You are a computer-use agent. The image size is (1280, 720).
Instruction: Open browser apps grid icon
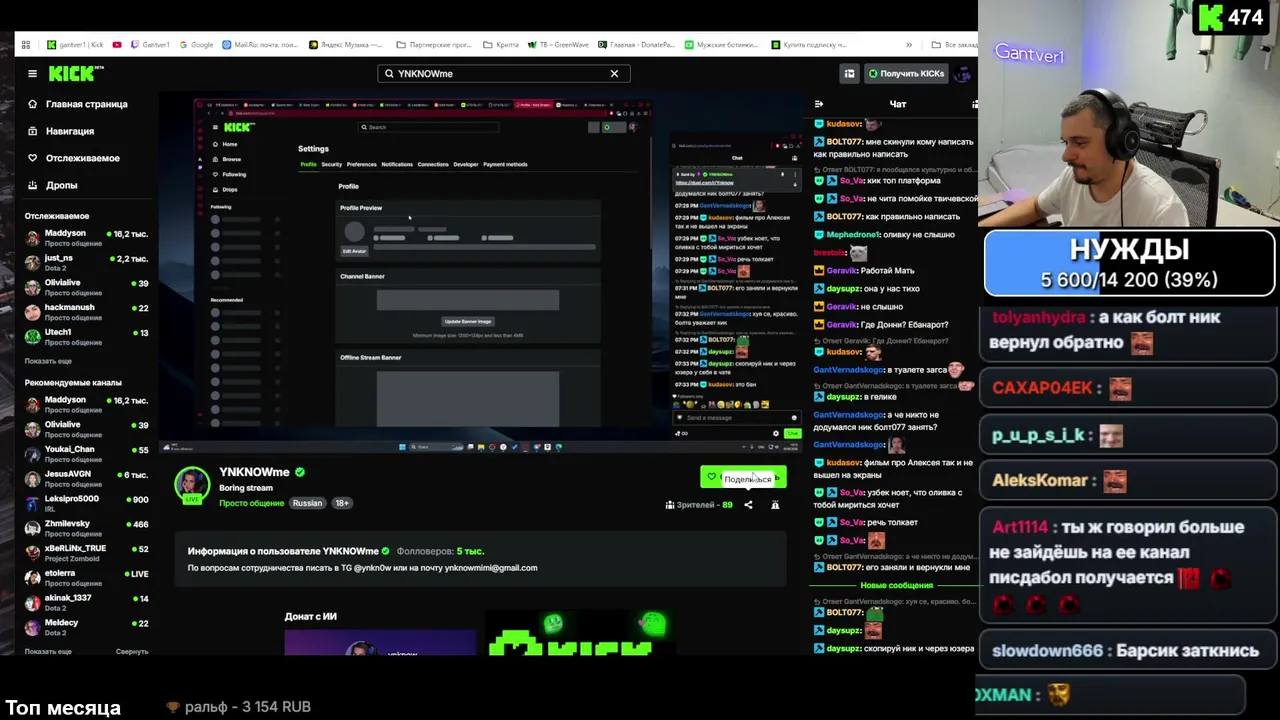click(x=25, y=45)
